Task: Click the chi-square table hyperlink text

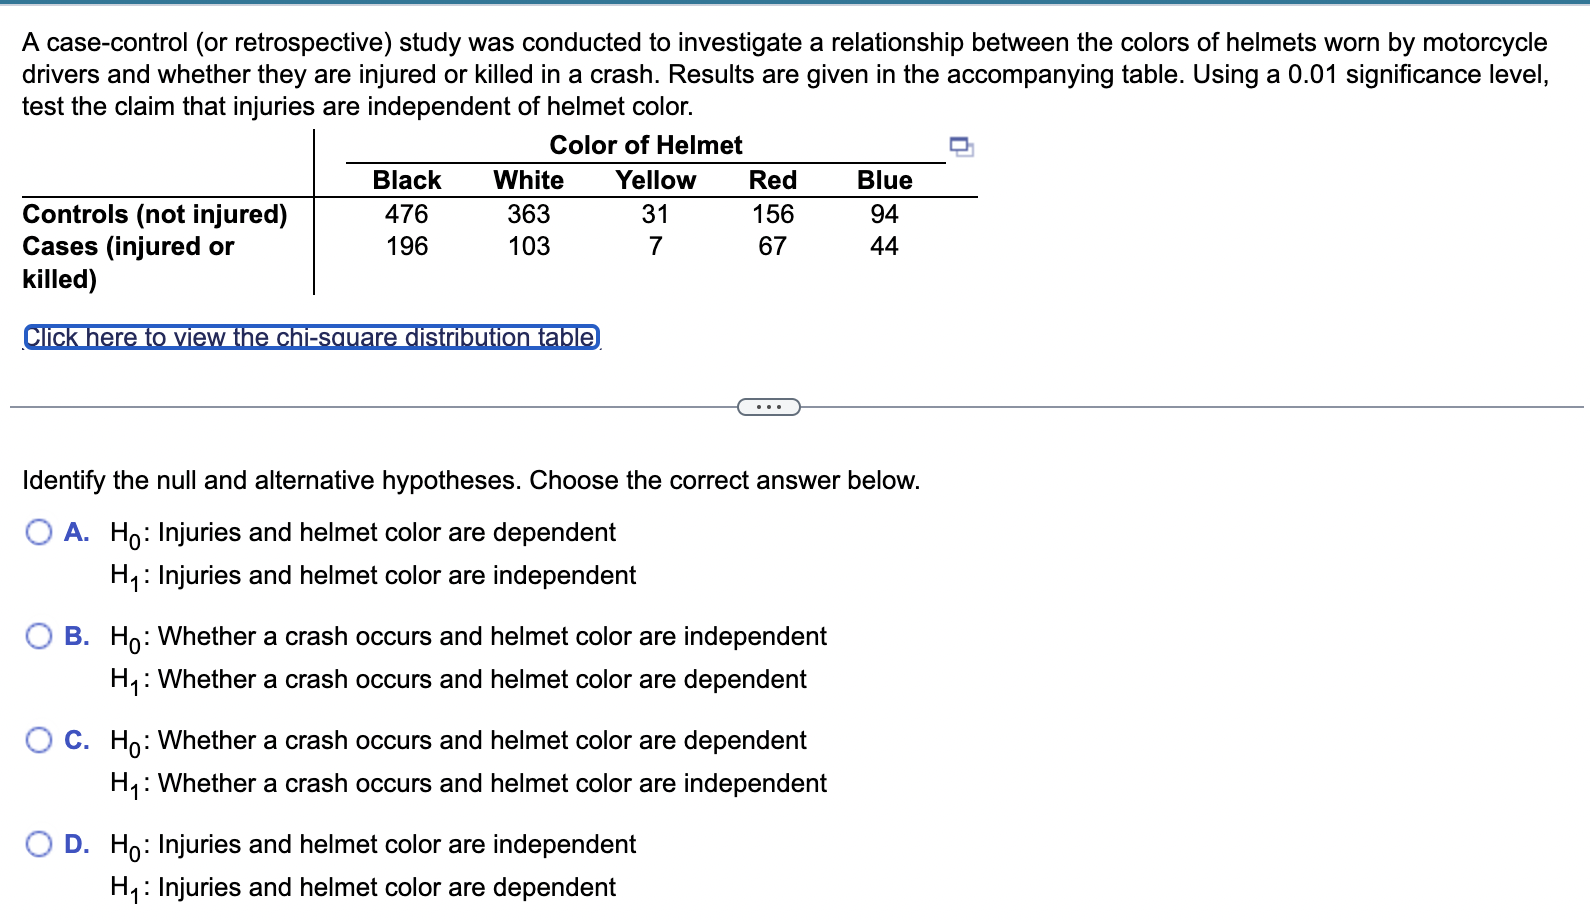Action: click(310, 337)
